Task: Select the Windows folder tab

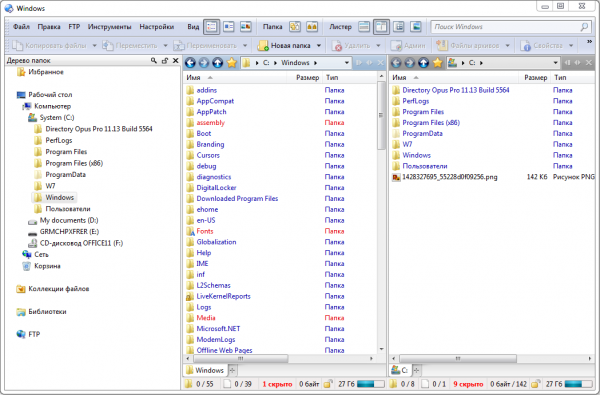Action: pos(205,370)
